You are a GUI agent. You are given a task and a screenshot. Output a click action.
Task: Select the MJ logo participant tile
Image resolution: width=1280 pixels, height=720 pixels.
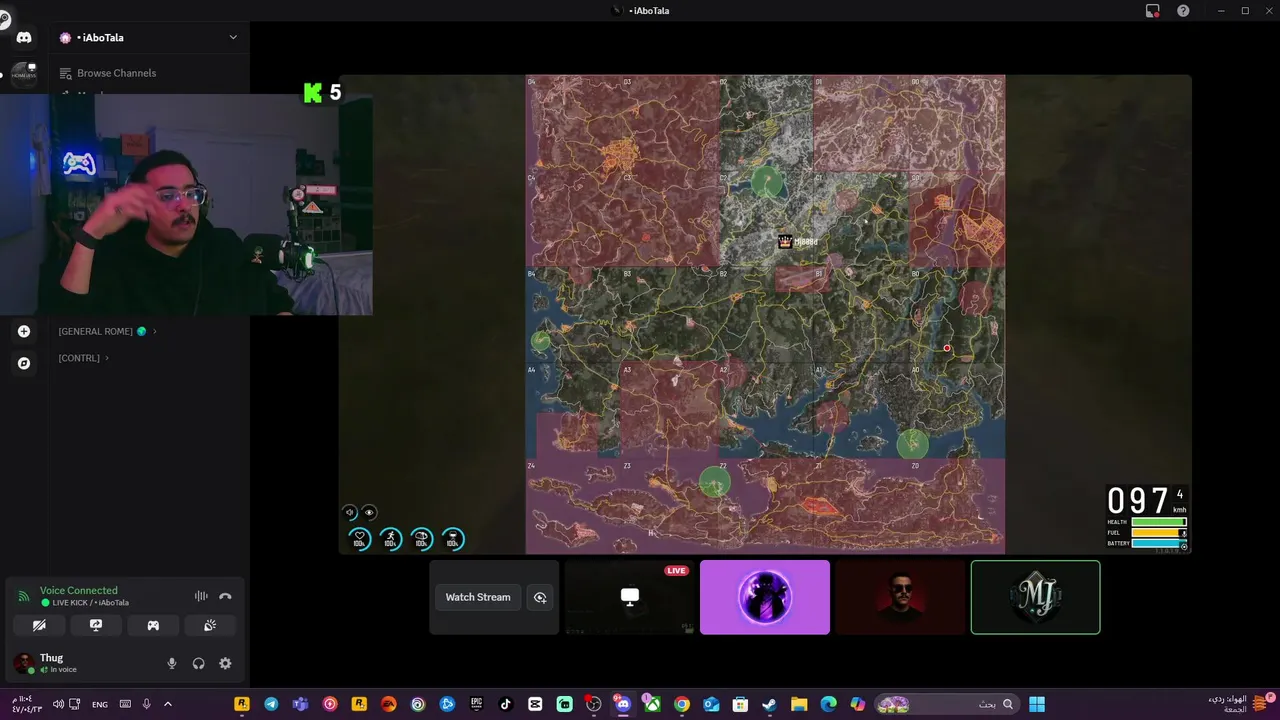pos(1035,597)
